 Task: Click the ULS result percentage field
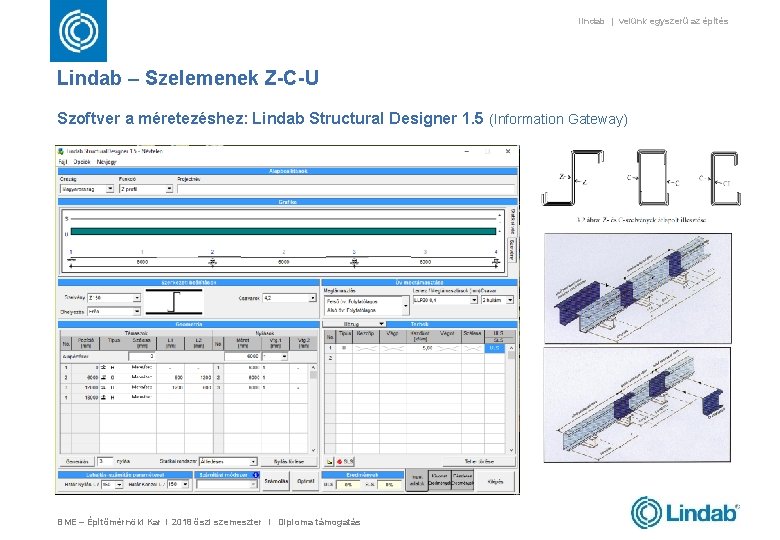coord(348,484)
